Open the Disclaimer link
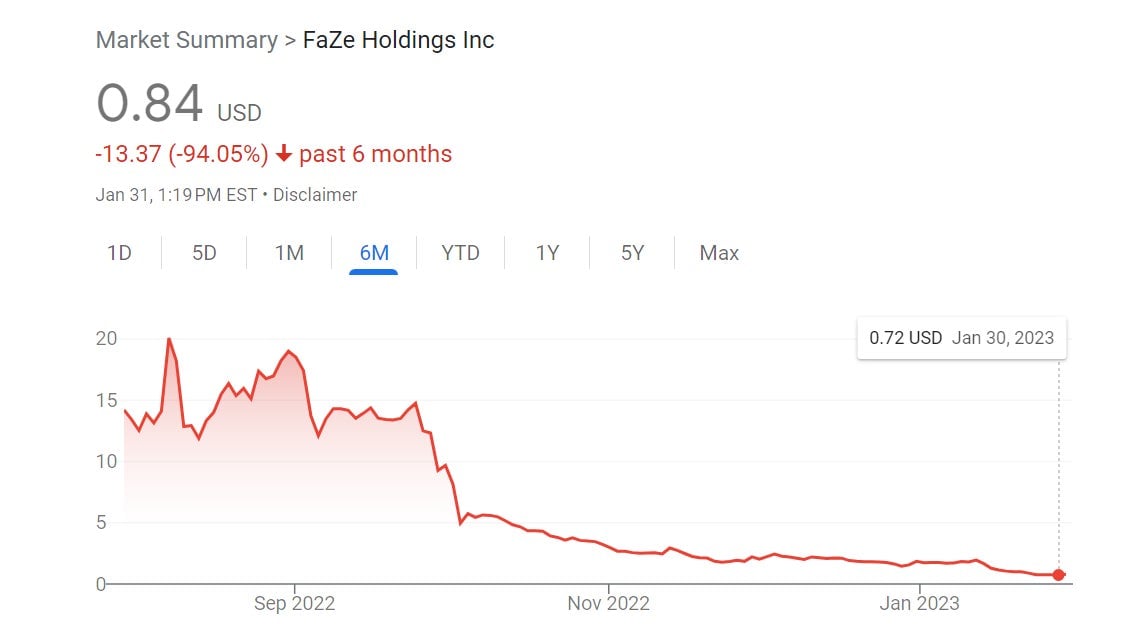This screenshot has height=635, width=1130. (316, 195)
